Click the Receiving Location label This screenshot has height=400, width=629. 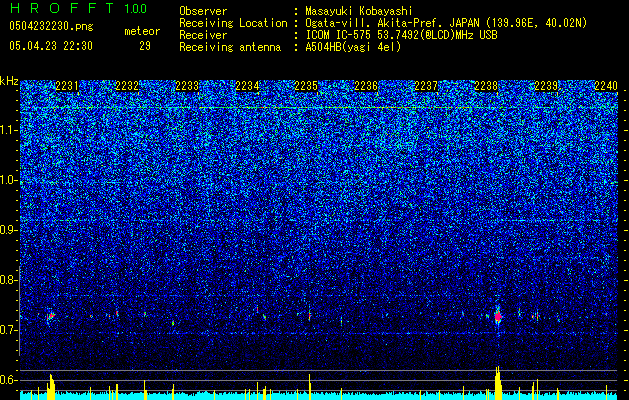click(233, 23)
